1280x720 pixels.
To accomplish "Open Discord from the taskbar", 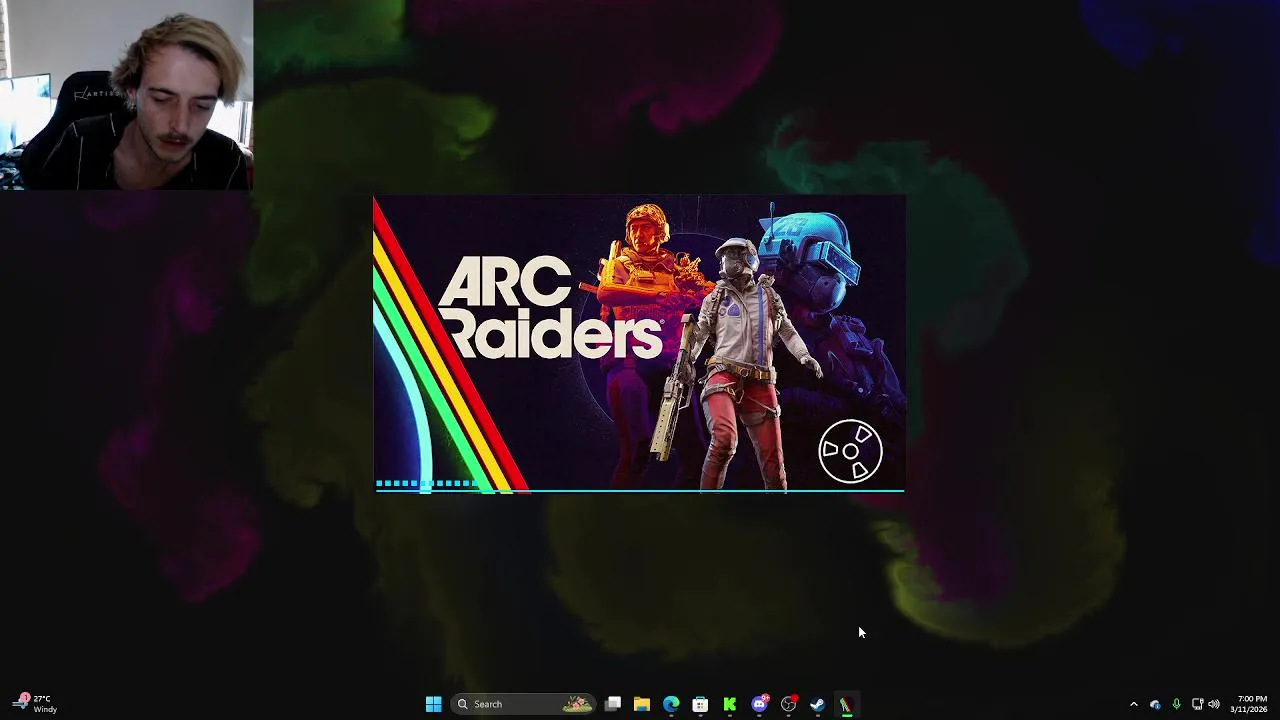I will pos(759,704).
